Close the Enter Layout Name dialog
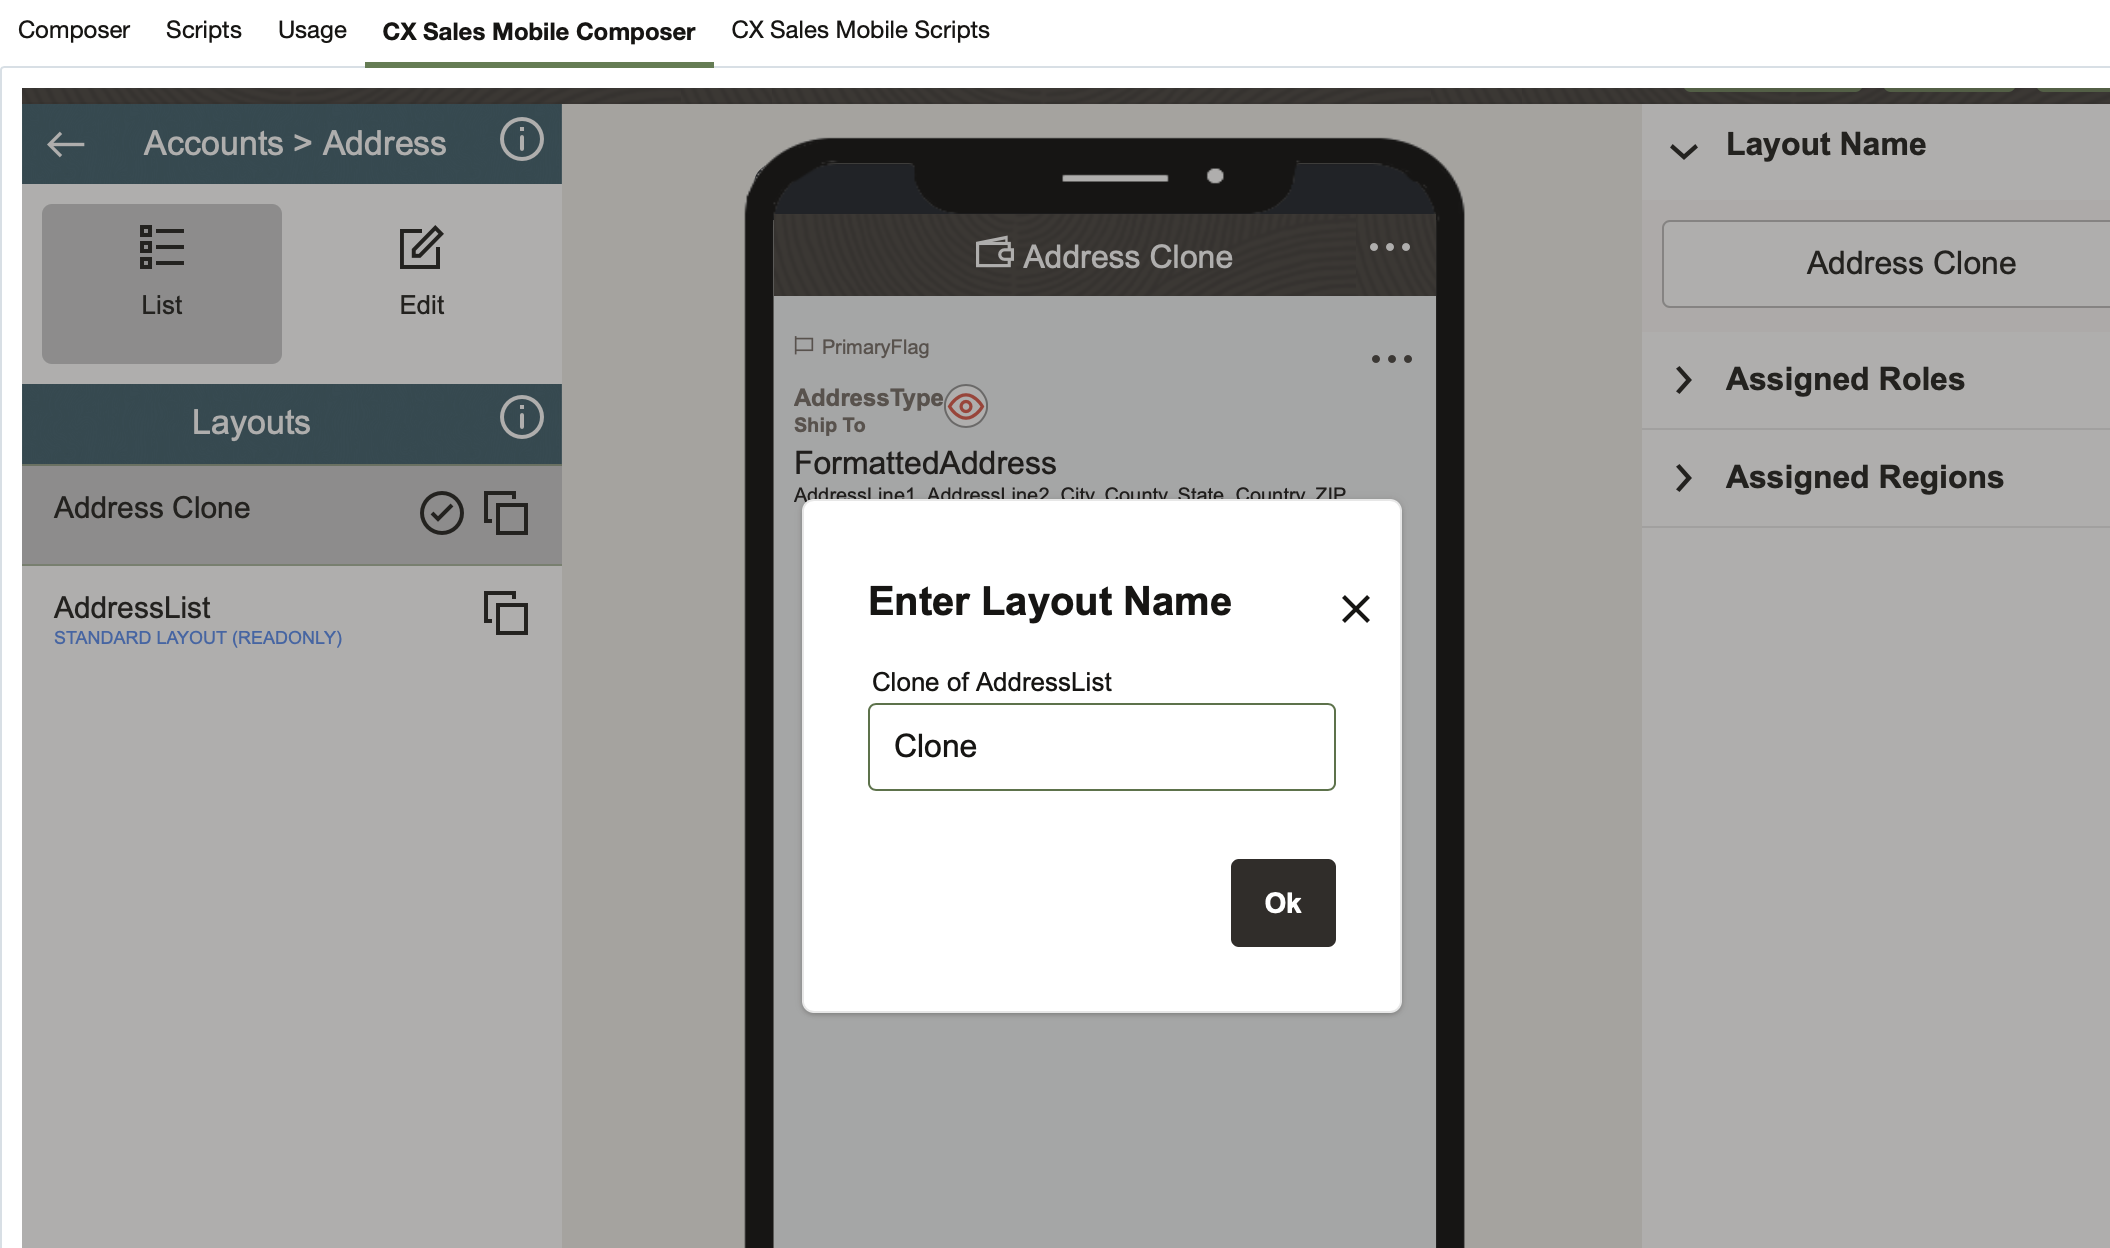2110x1248 pixels. [x=1355, y=609]
